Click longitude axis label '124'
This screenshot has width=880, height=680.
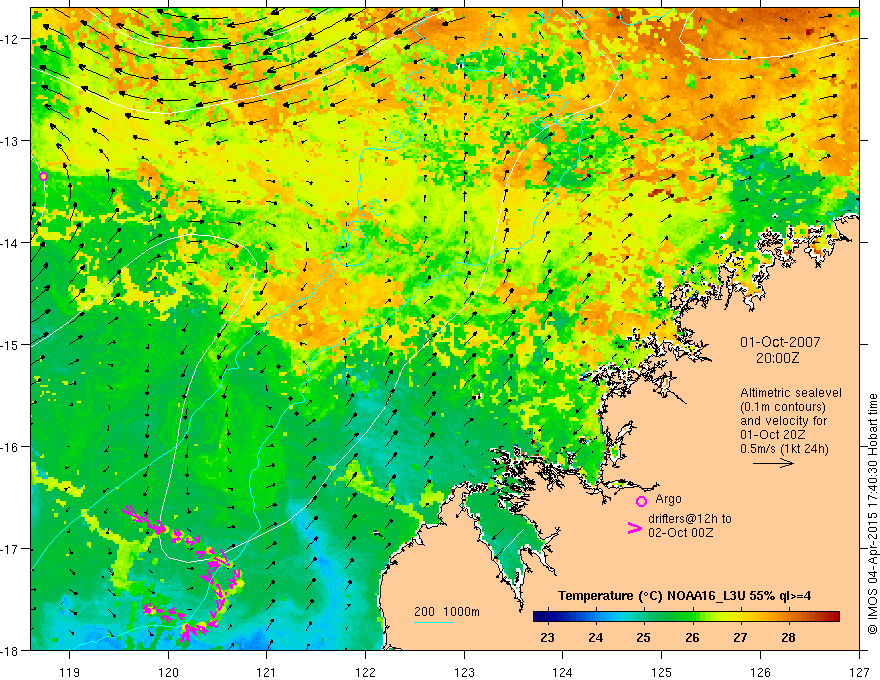[x=563, y=672]
